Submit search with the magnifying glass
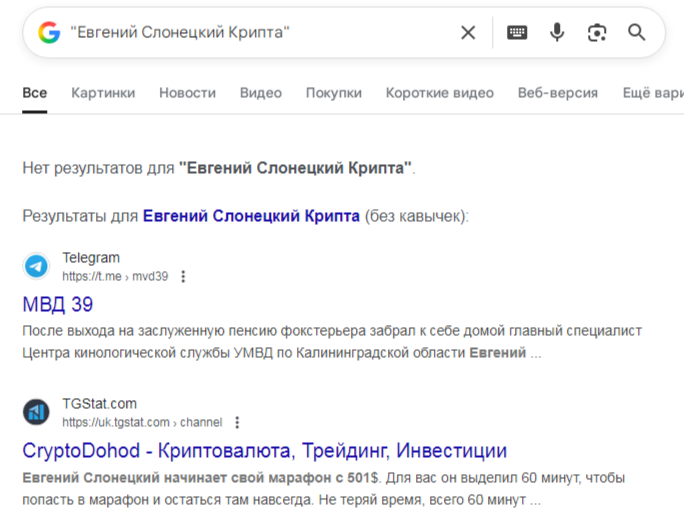 click(x=636, y=32)
